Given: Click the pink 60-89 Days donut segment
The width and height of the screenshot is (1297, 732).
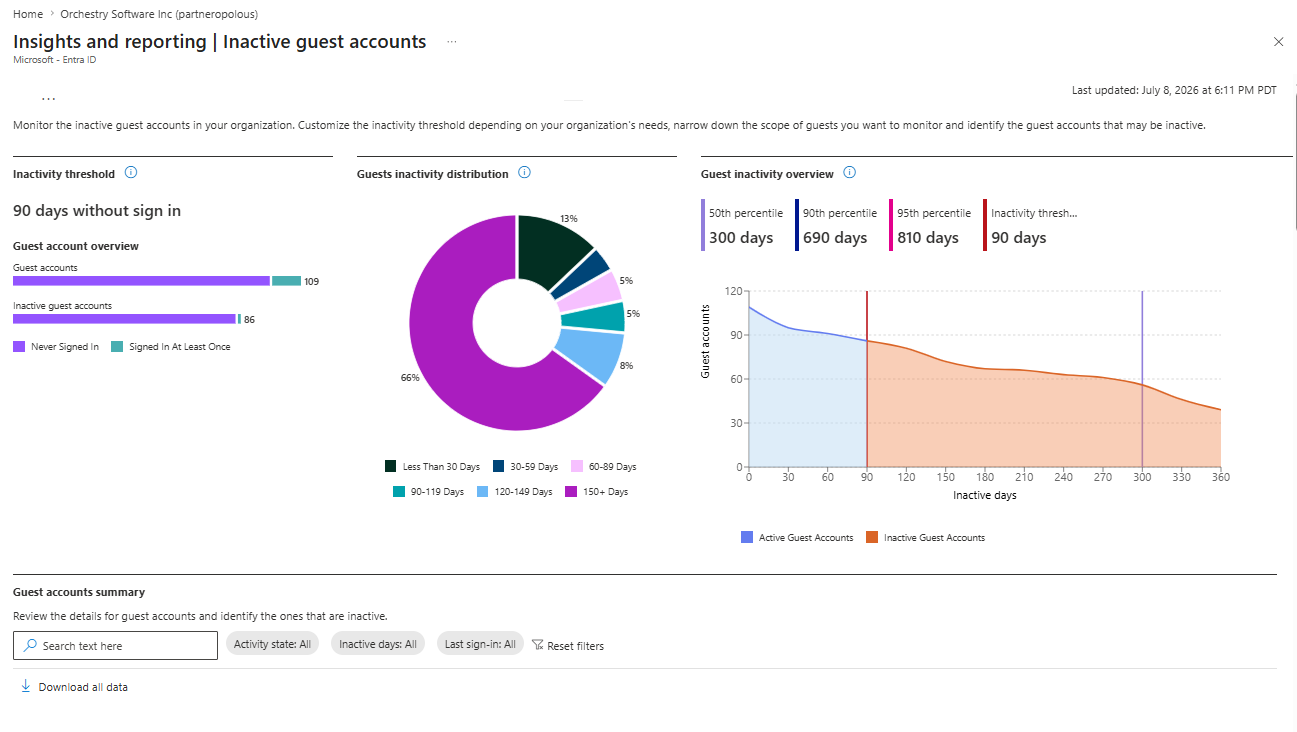Looking at the screenshot, I should pyautogui.click(x=593, y=291).
